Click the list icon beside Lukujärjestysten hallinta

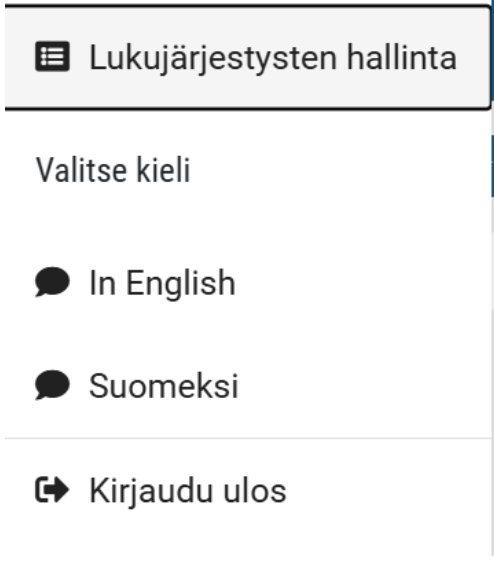(52, 57)
